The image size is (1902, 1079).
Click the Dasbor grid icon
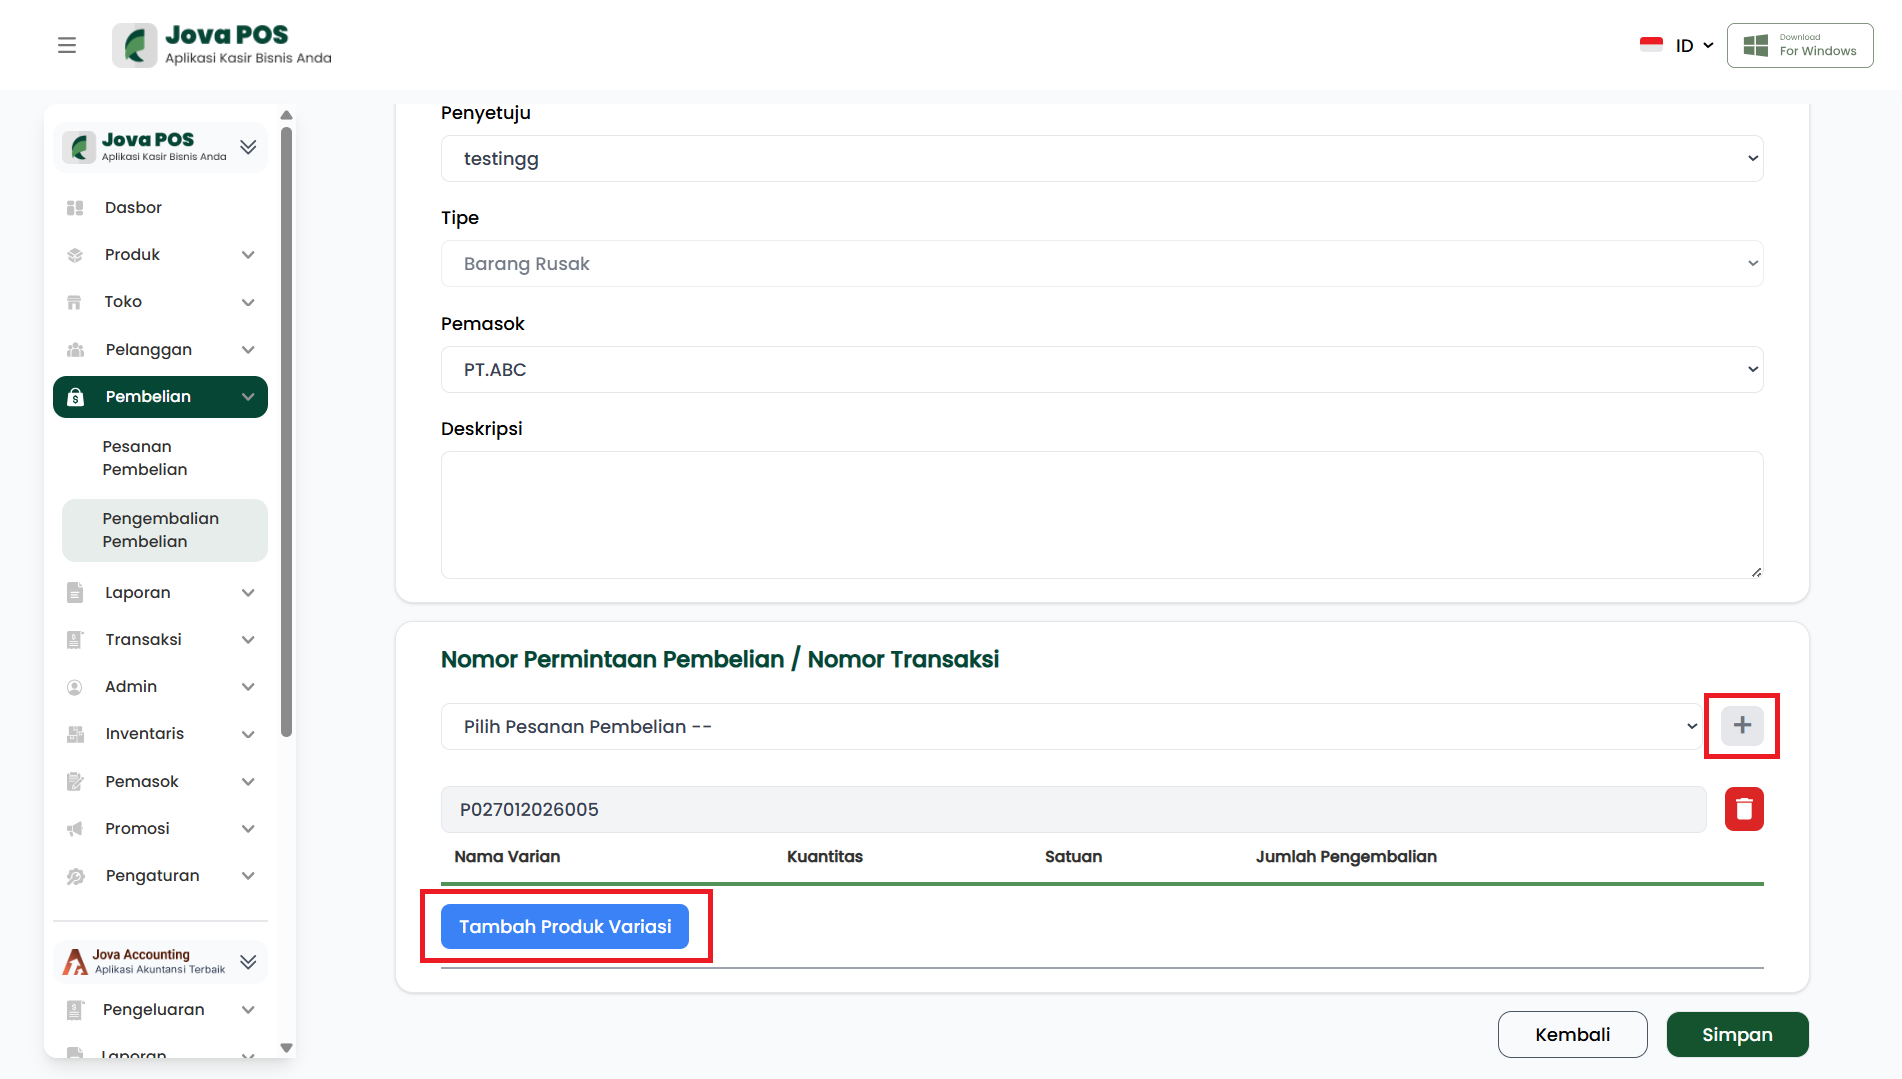[x=75, y=208]
